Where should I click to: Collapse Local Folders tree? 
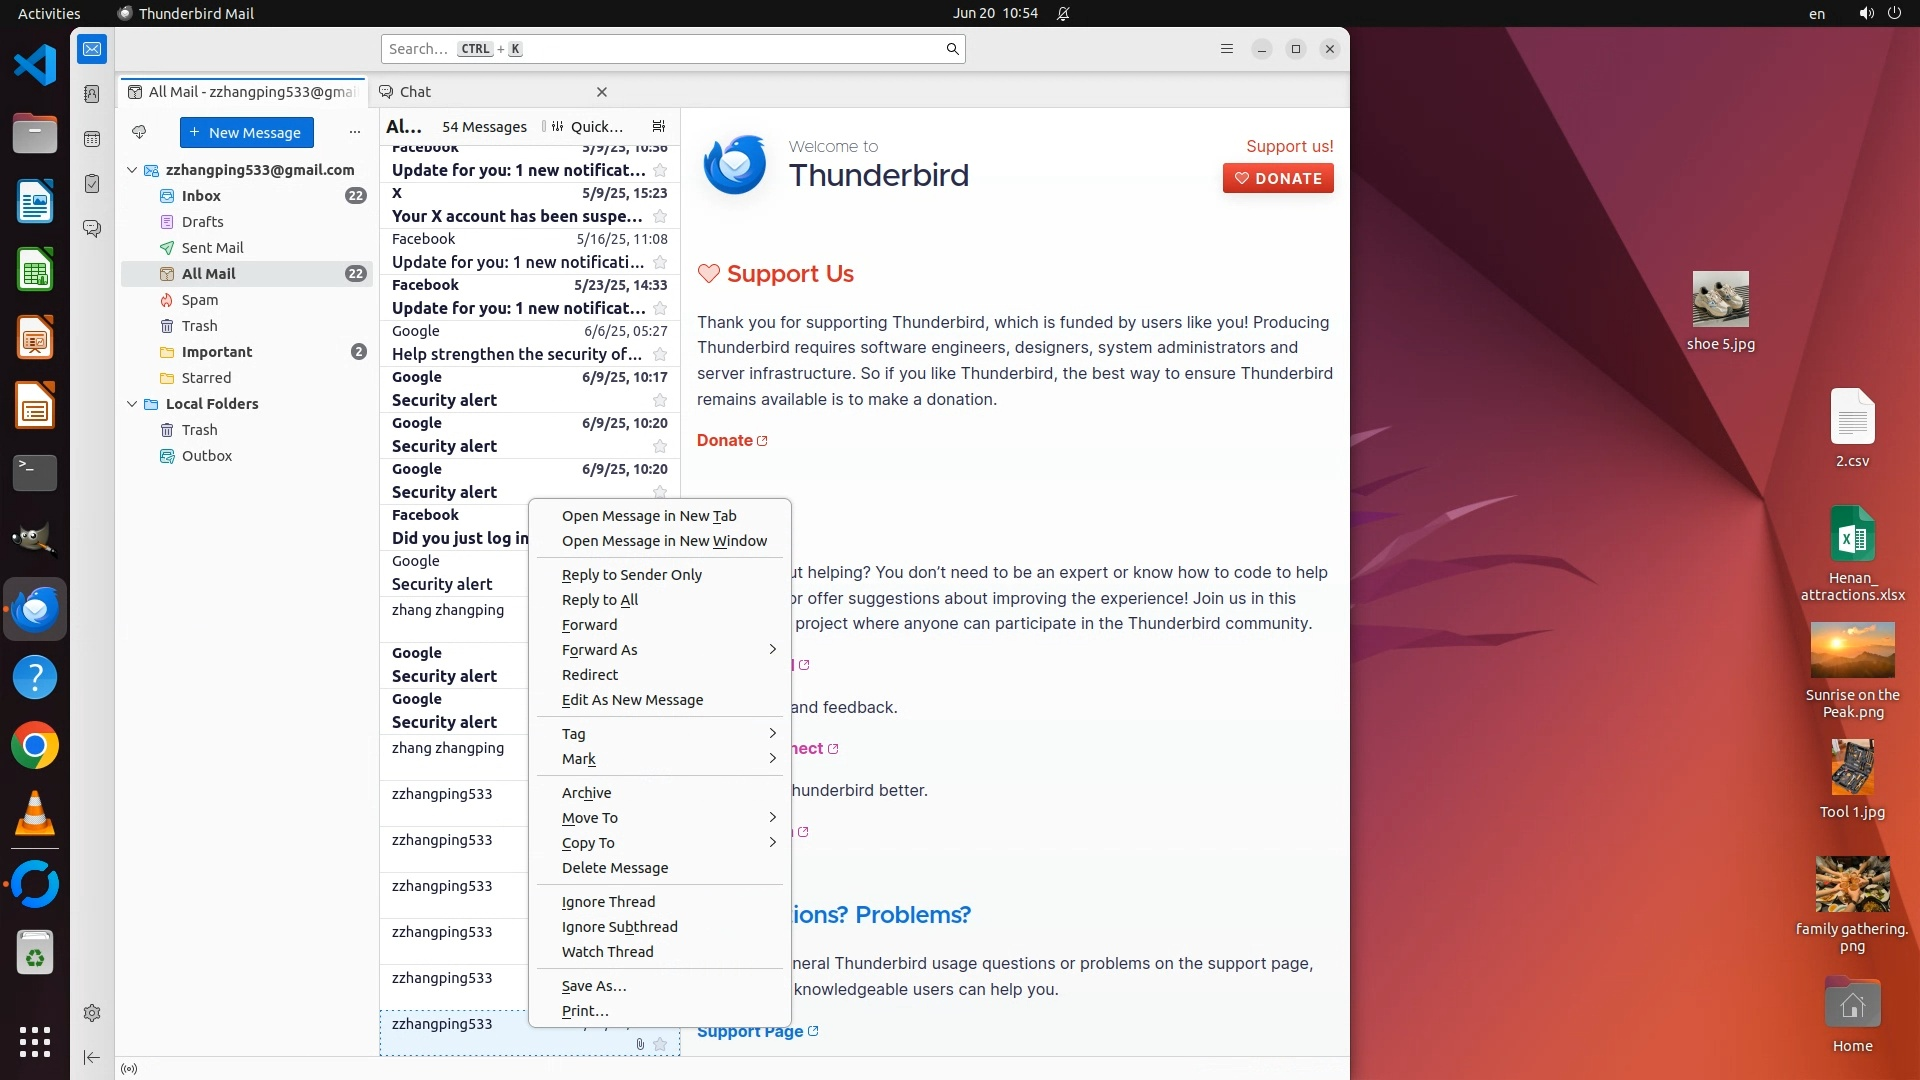click(132, 404)
